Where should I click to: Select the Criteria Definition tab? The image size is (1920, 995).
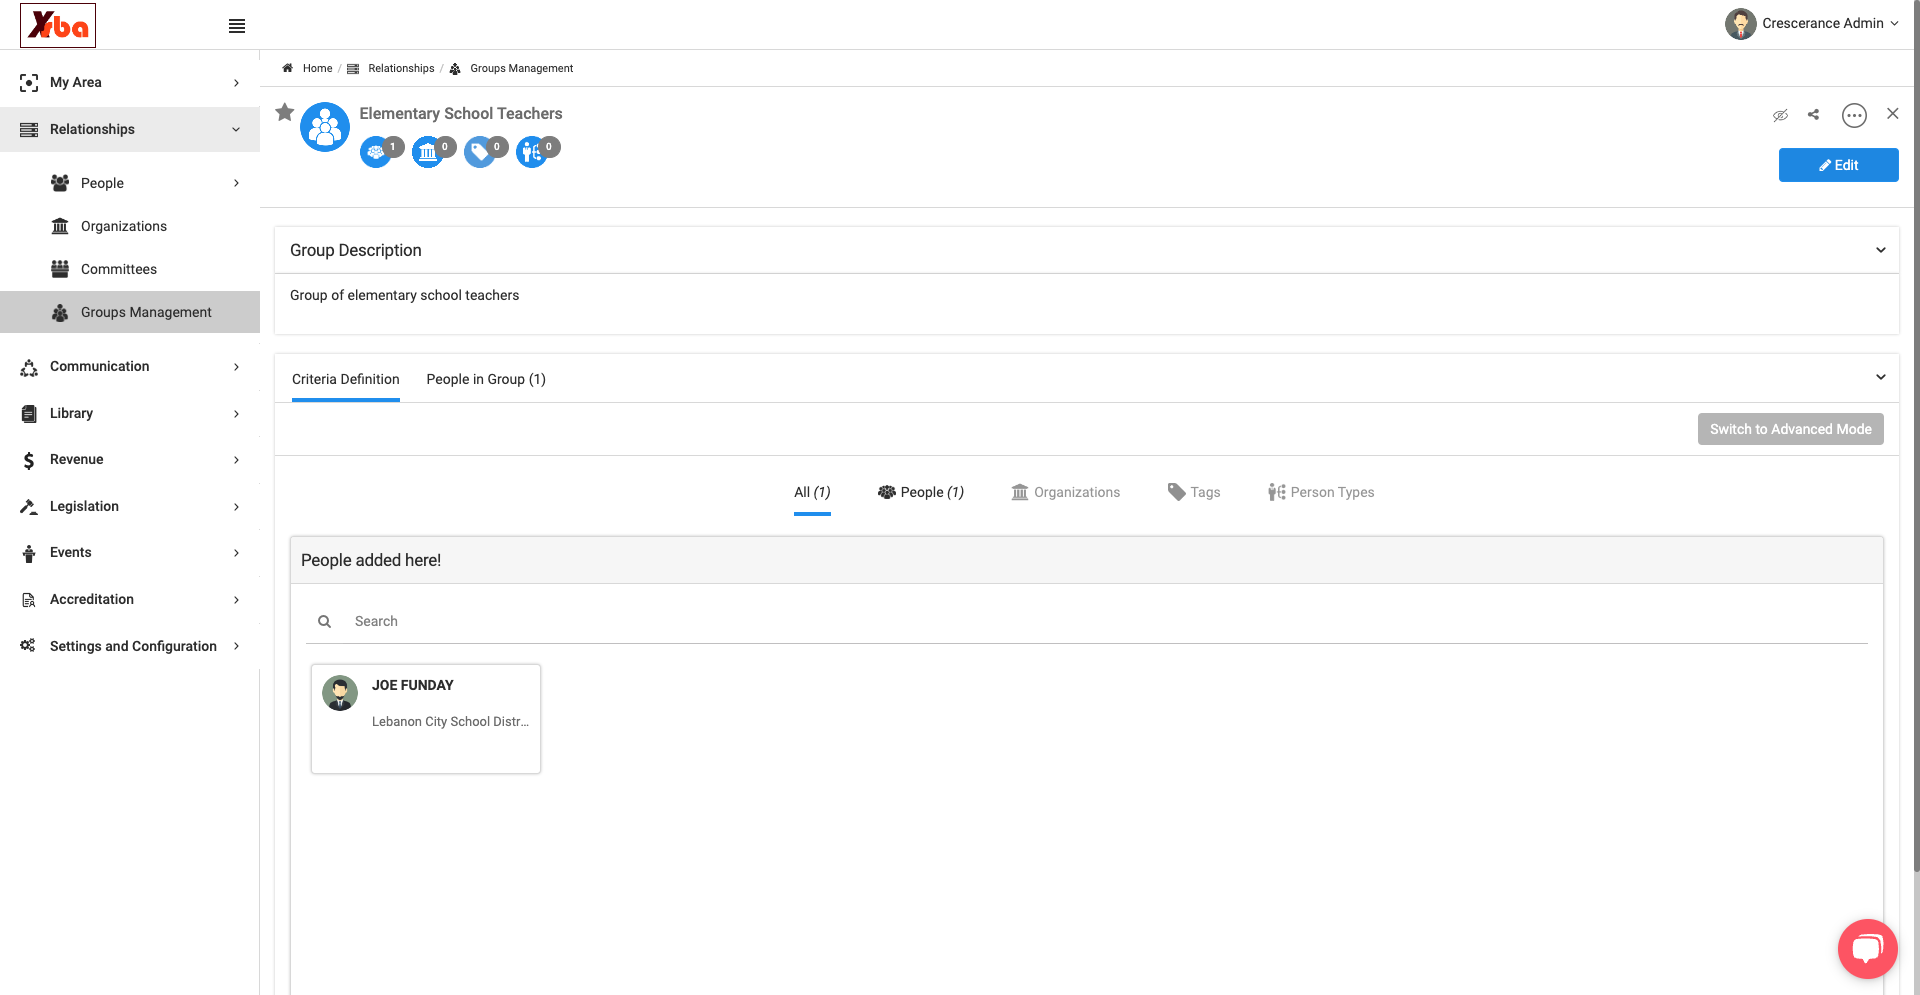coord(346,379)
